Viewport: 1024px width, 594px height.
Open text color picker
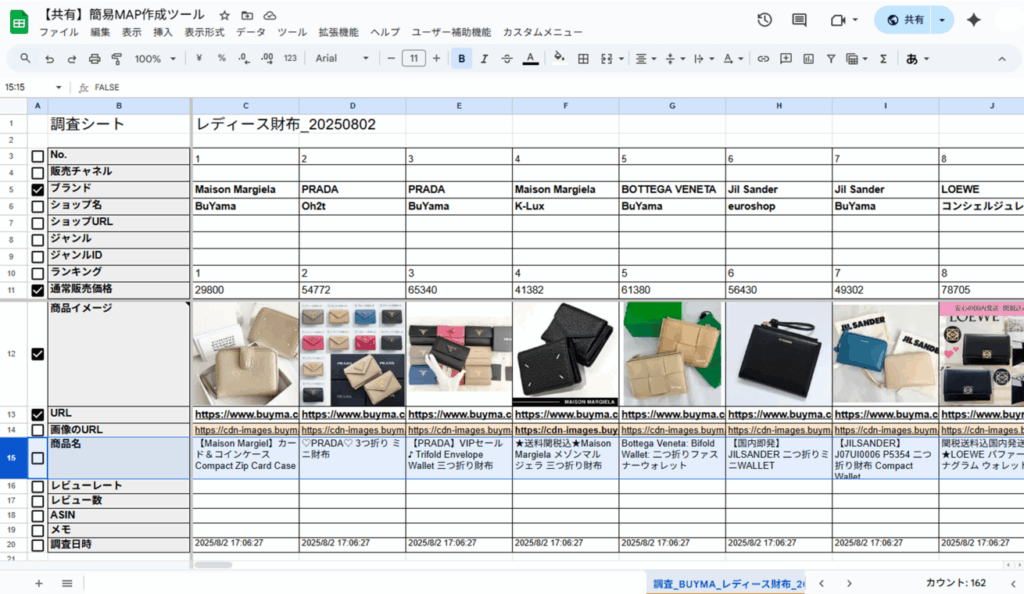pos(530,59)
